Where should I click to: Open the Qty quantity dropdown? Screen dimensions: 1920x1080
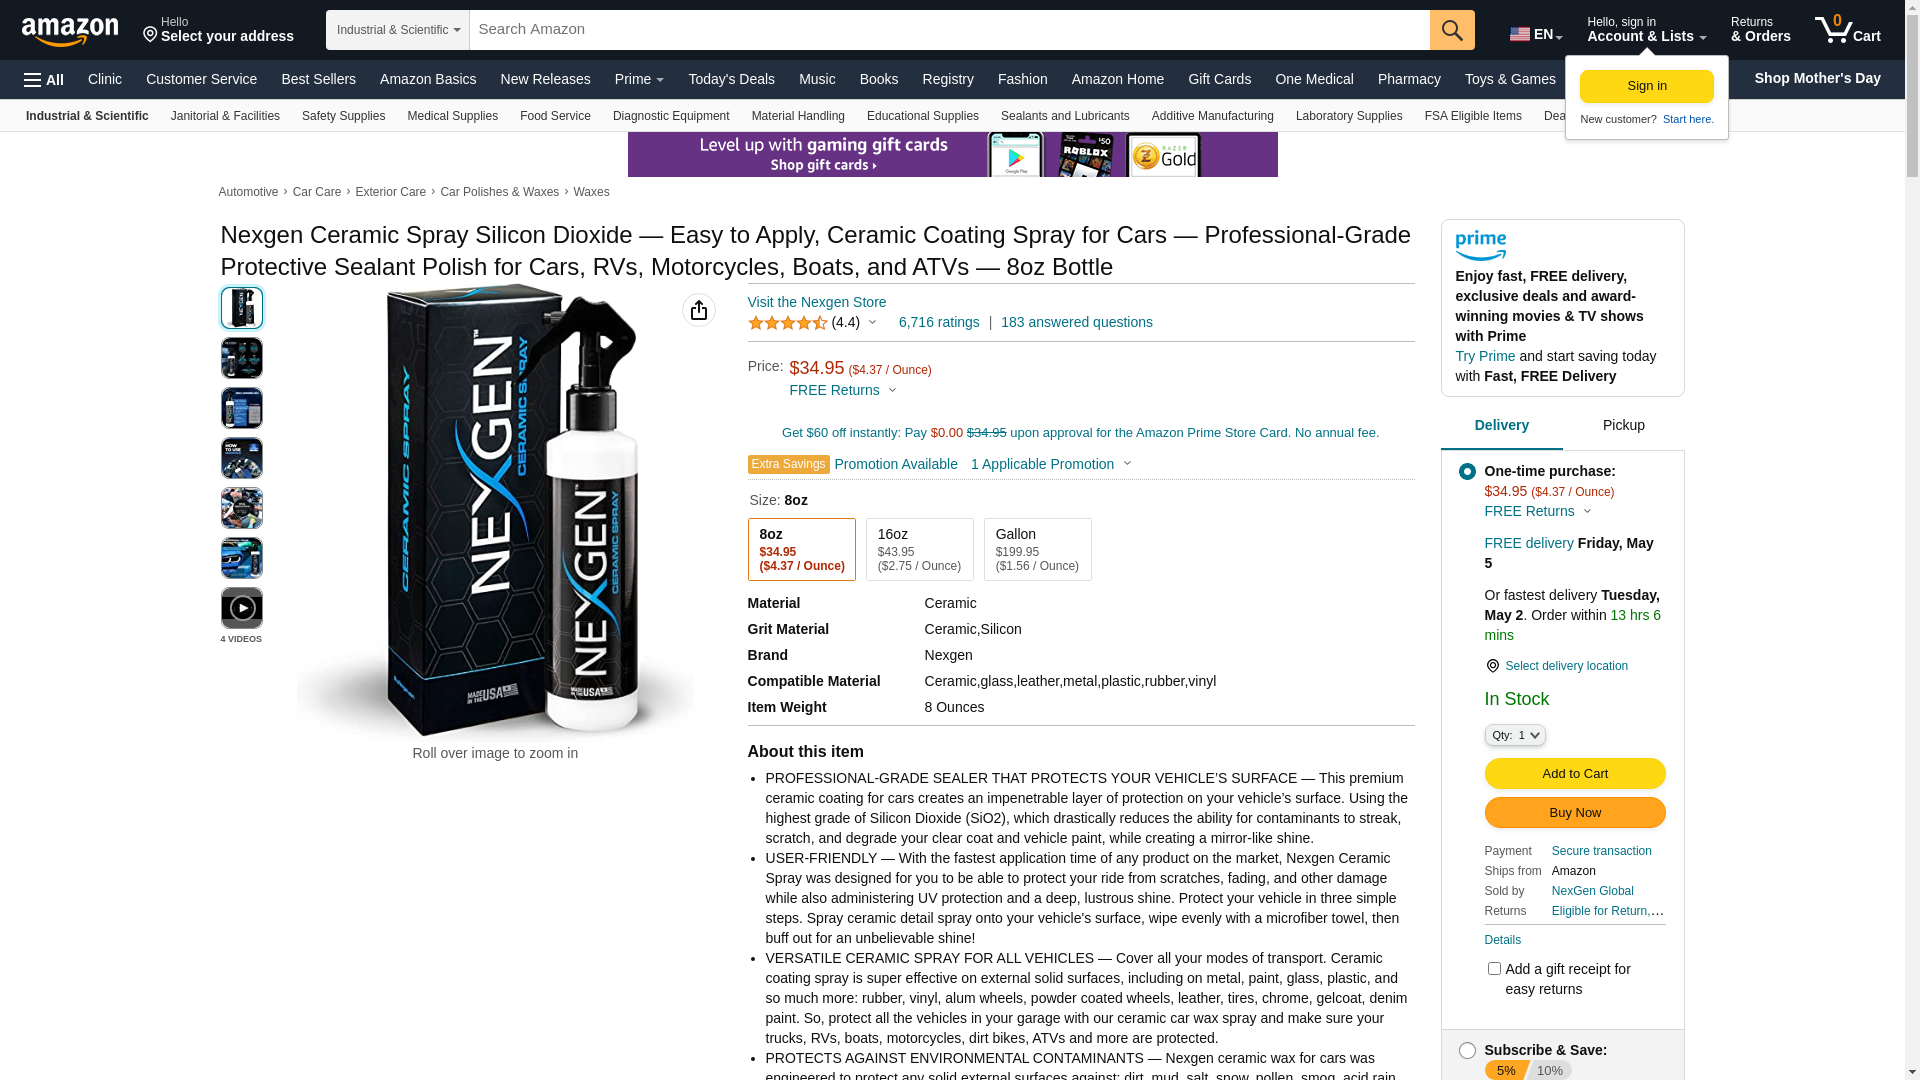(x=1515, y=735)
